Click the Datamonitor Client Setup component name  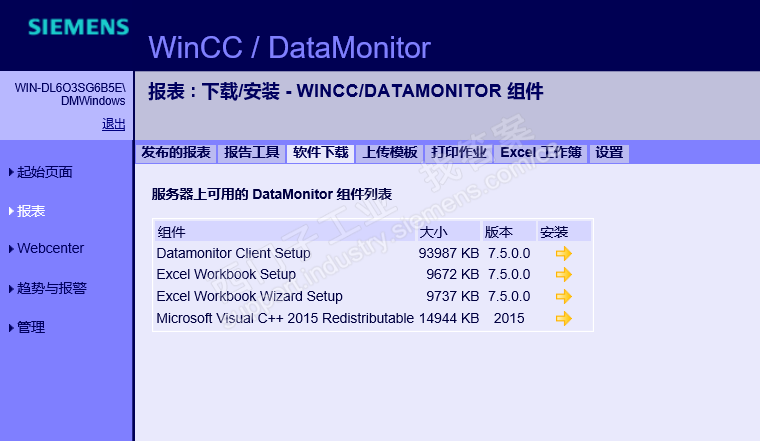(233, 254)
